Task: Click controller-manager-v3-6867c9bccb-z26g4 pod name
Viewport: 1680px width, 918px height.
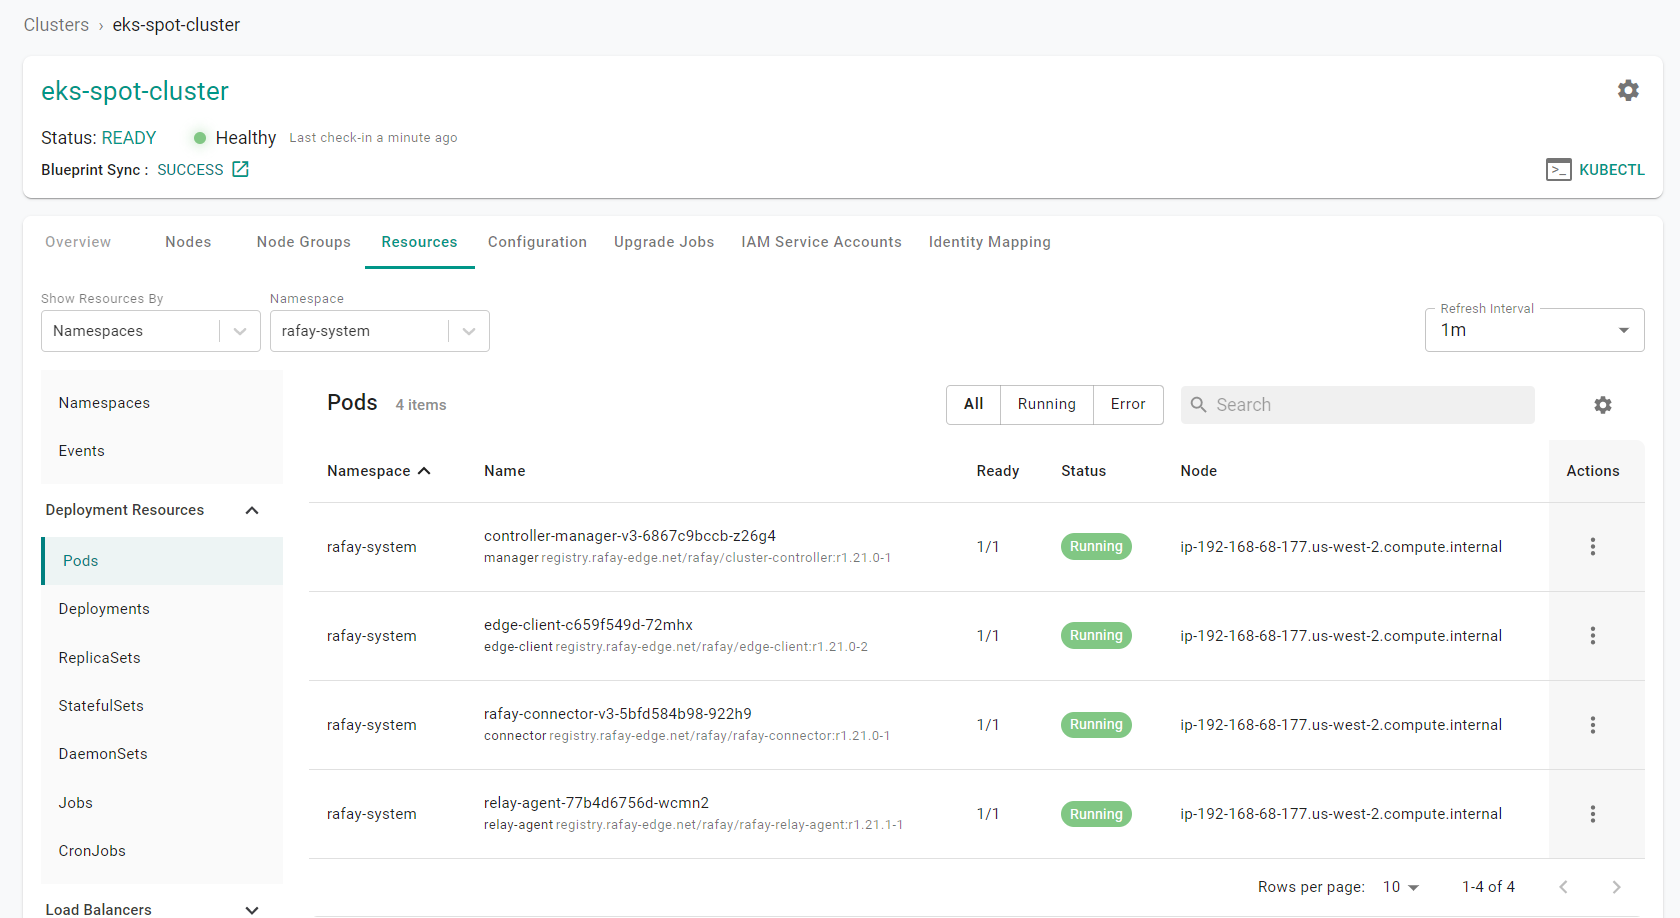Action: click(630, 536)
